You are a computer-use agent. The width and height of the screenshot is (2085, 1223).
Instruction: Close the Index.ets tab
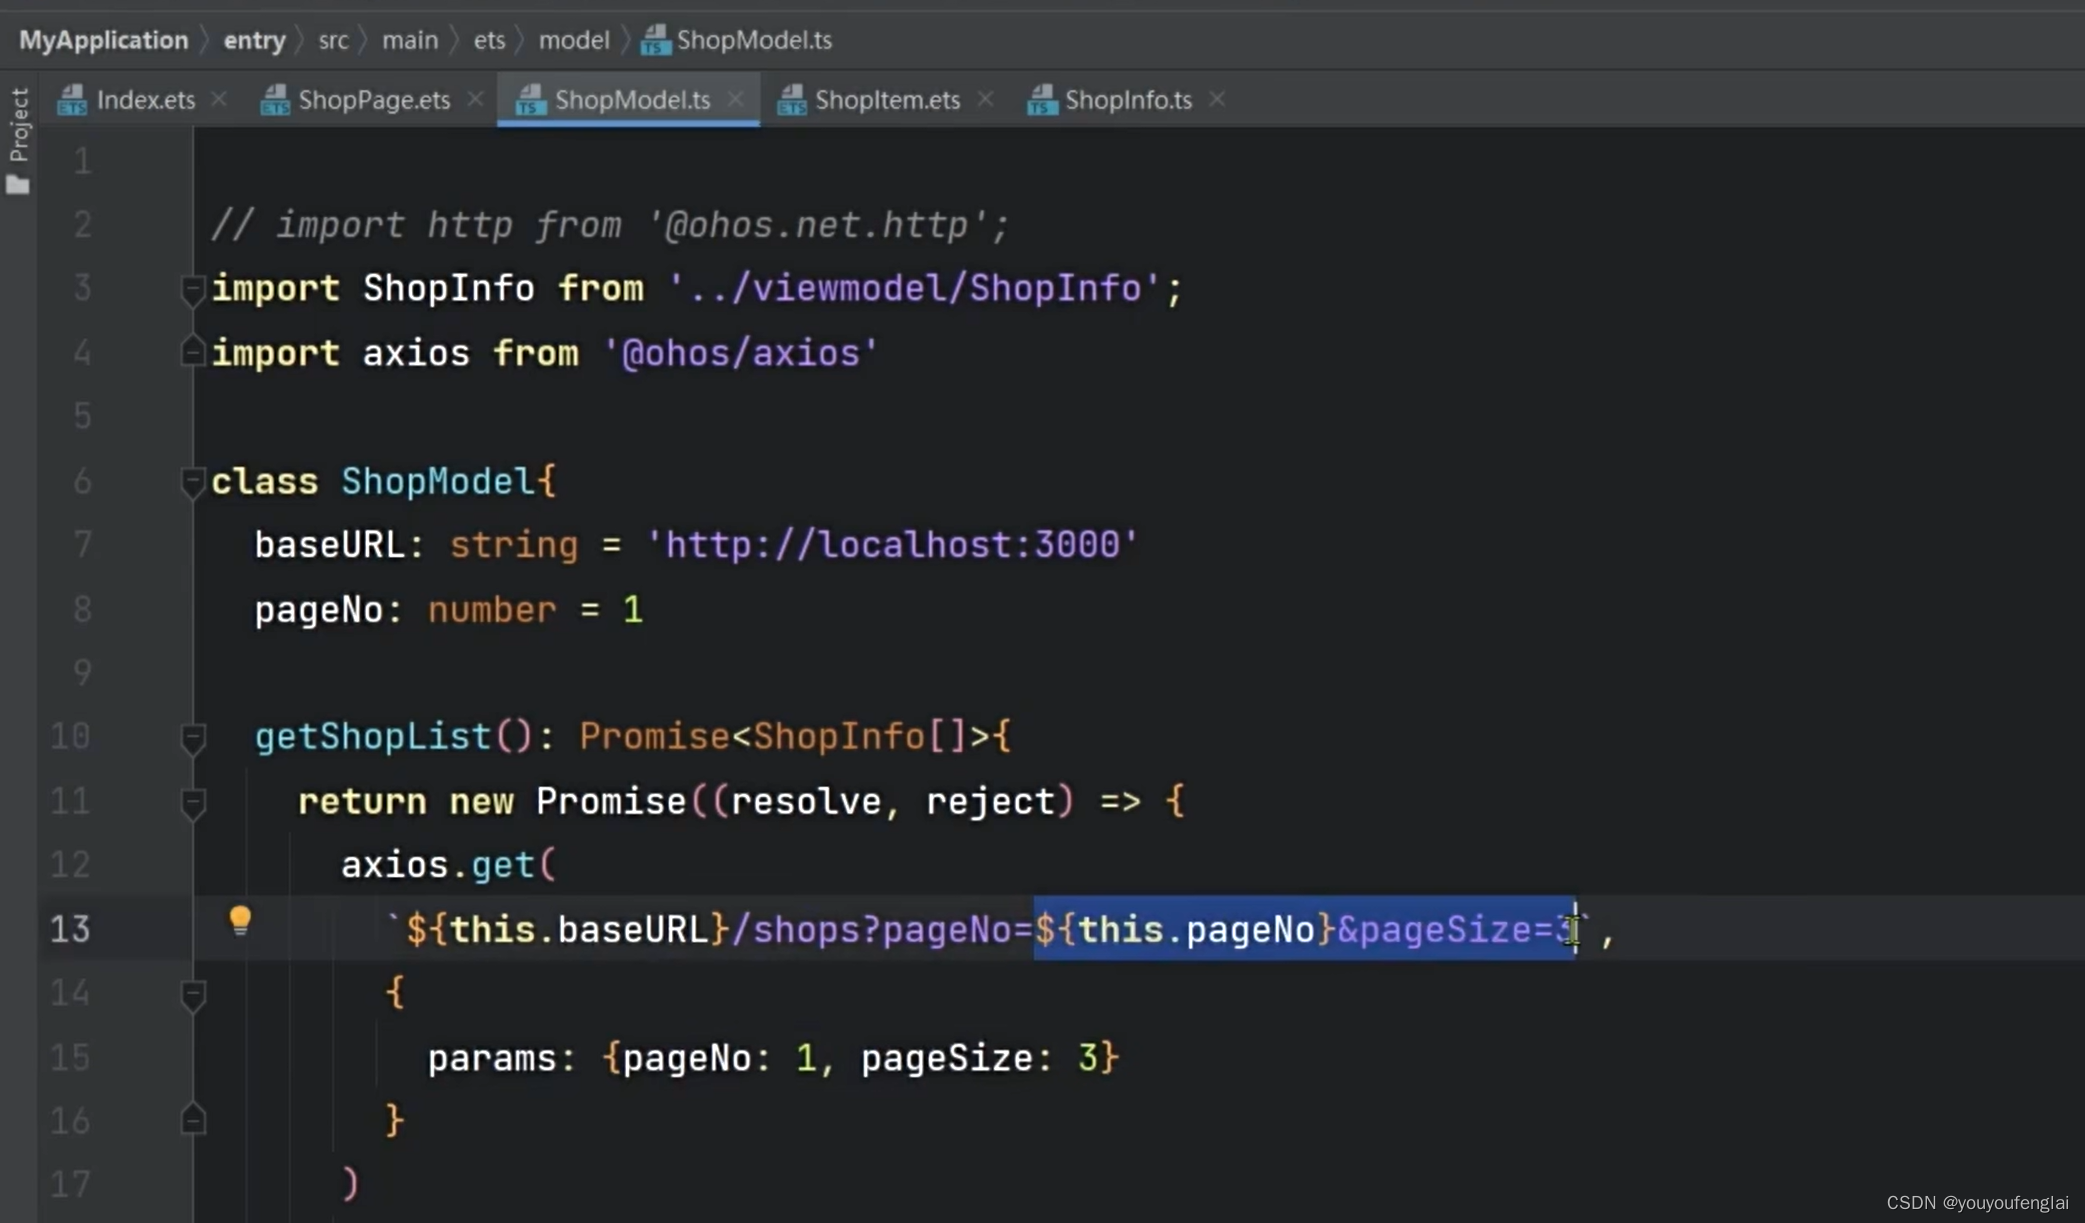[x=219, y=99]
